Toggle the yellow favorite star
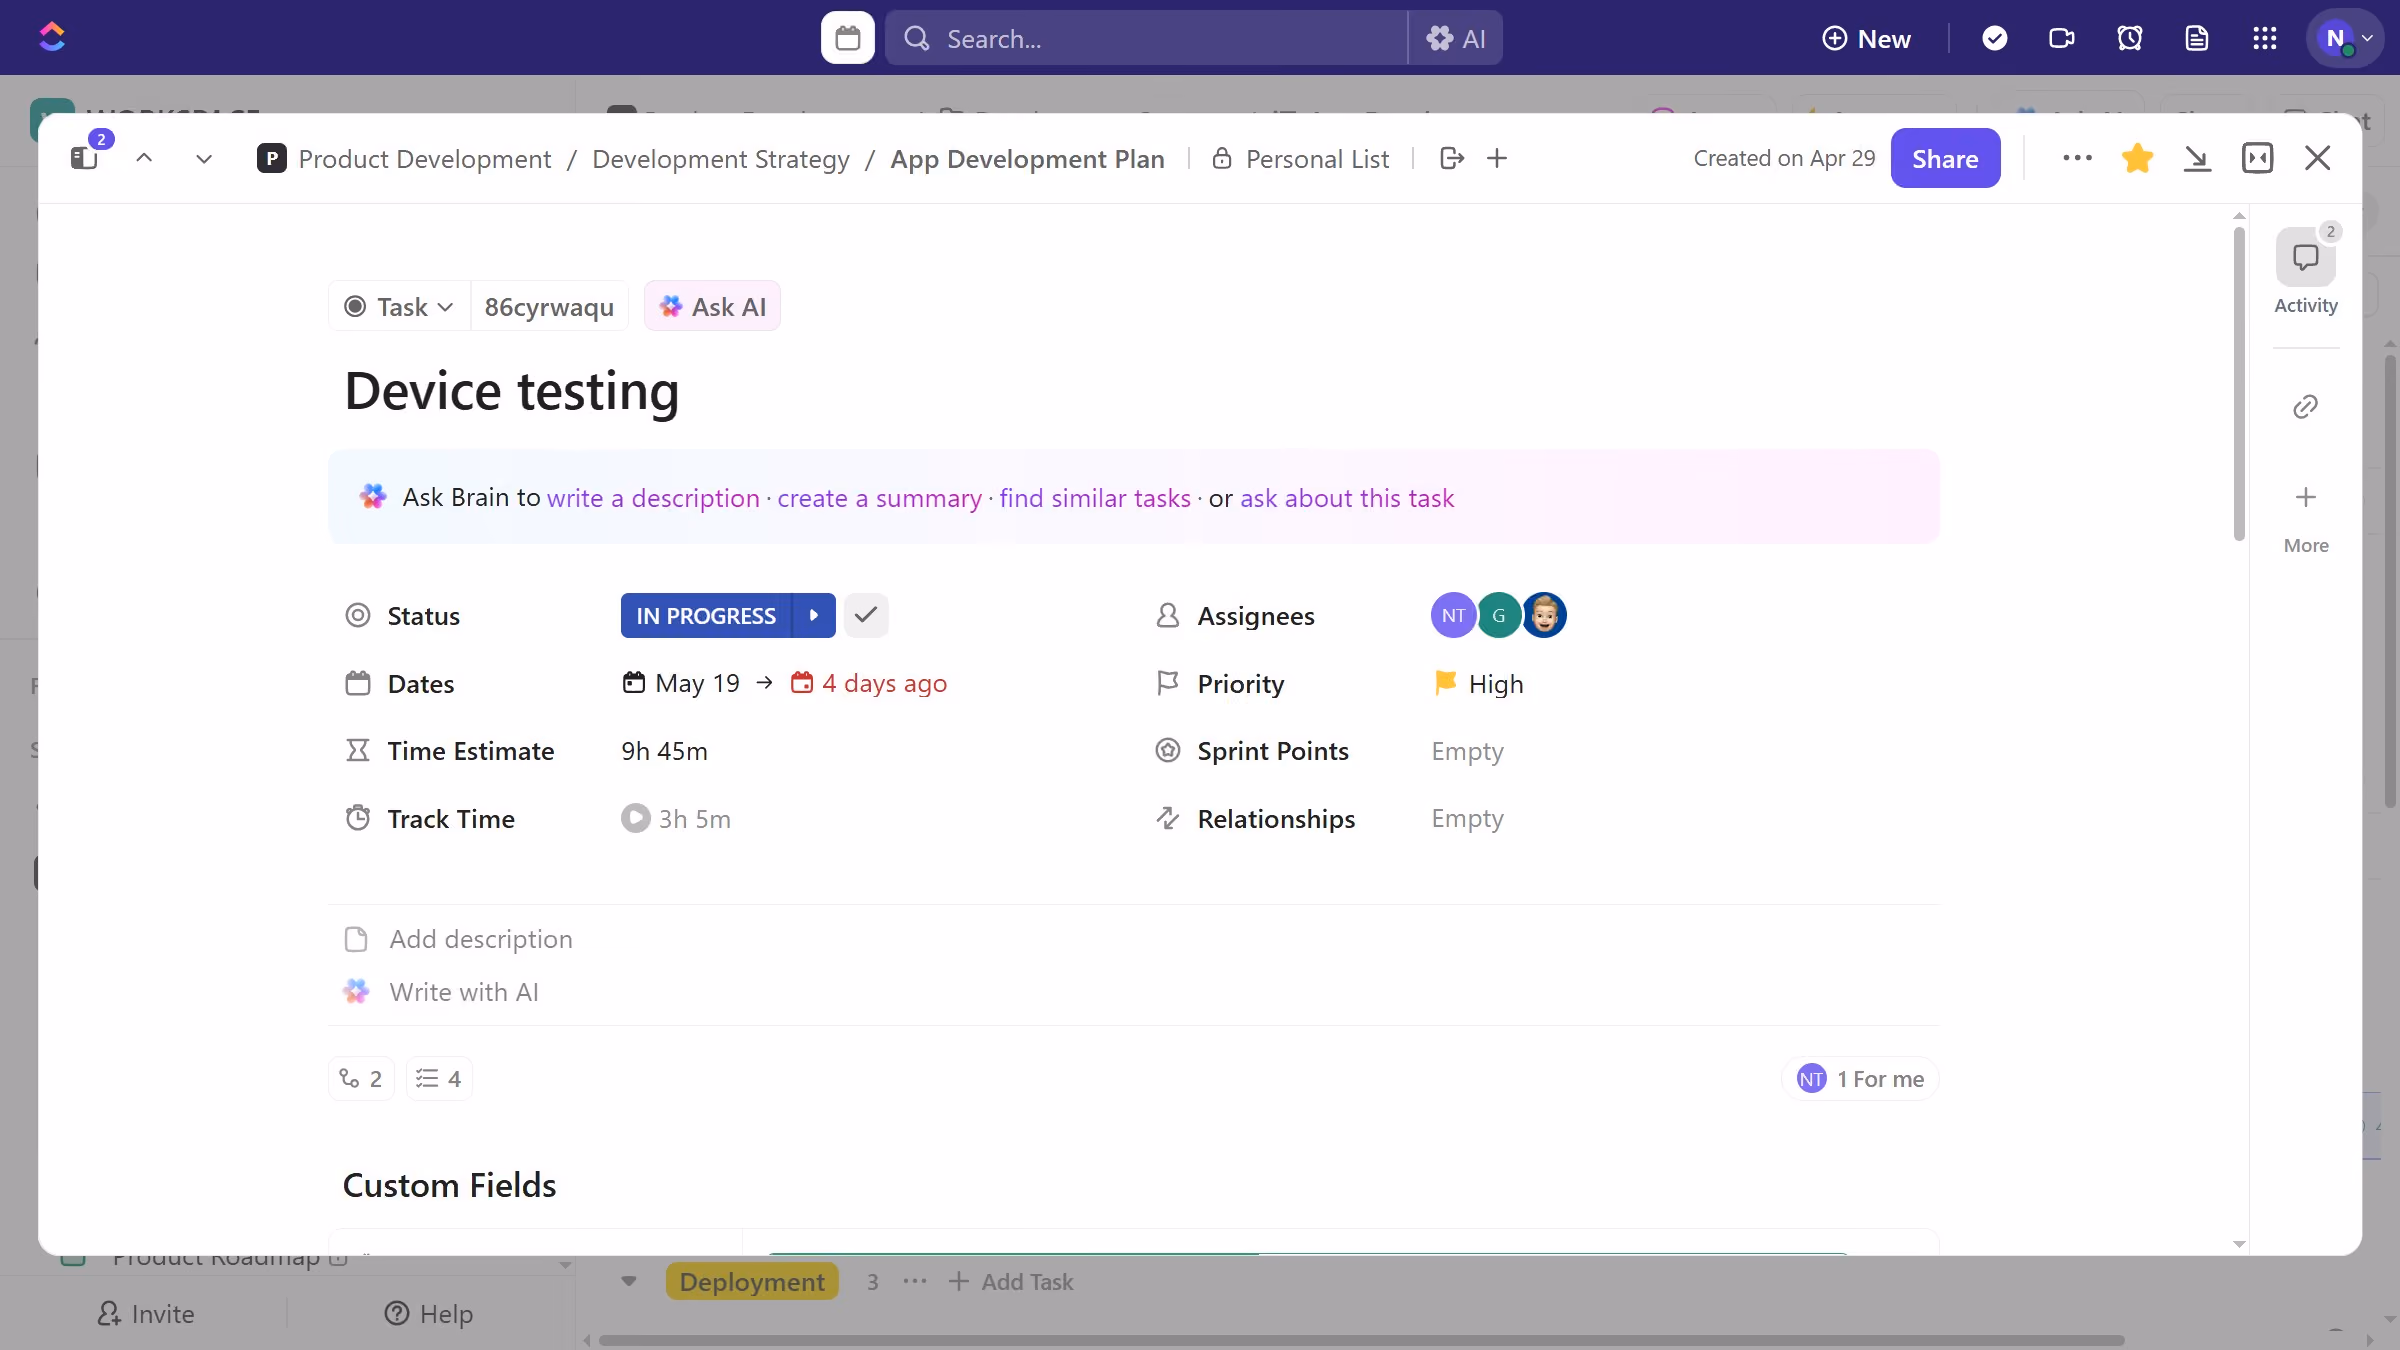Image resolution: width=2400 pixels, height=1350 pixels. pyautogui.click(x=2137, y=158)
